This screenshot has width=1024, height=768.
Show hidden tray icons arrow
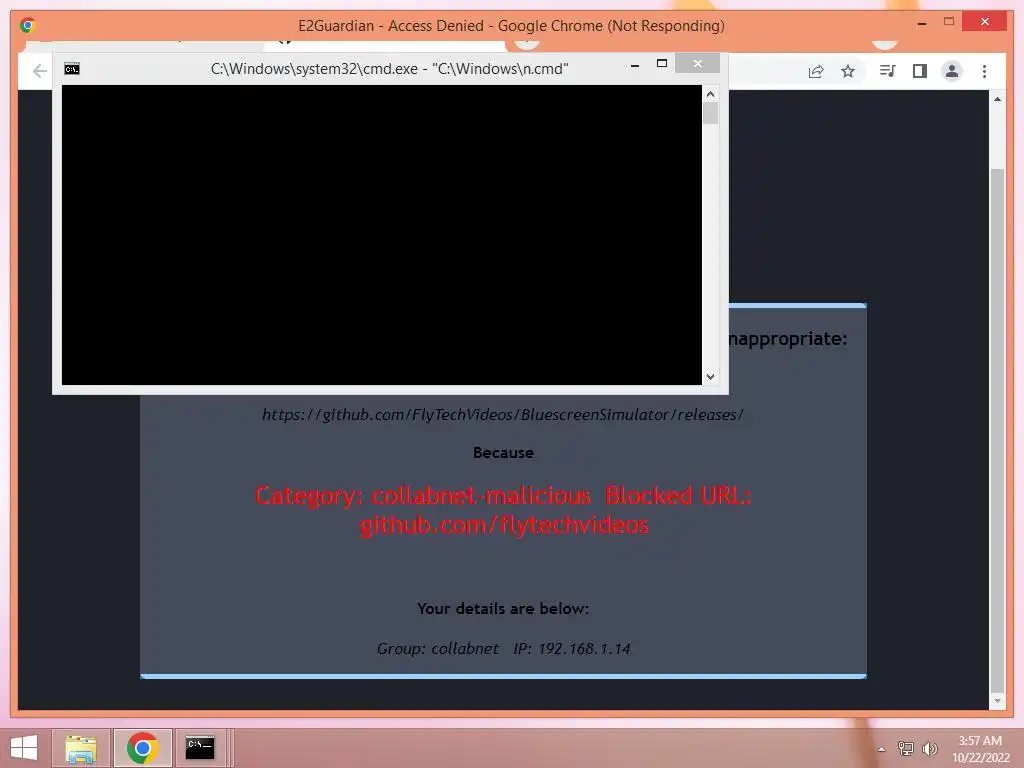[881, 749]
